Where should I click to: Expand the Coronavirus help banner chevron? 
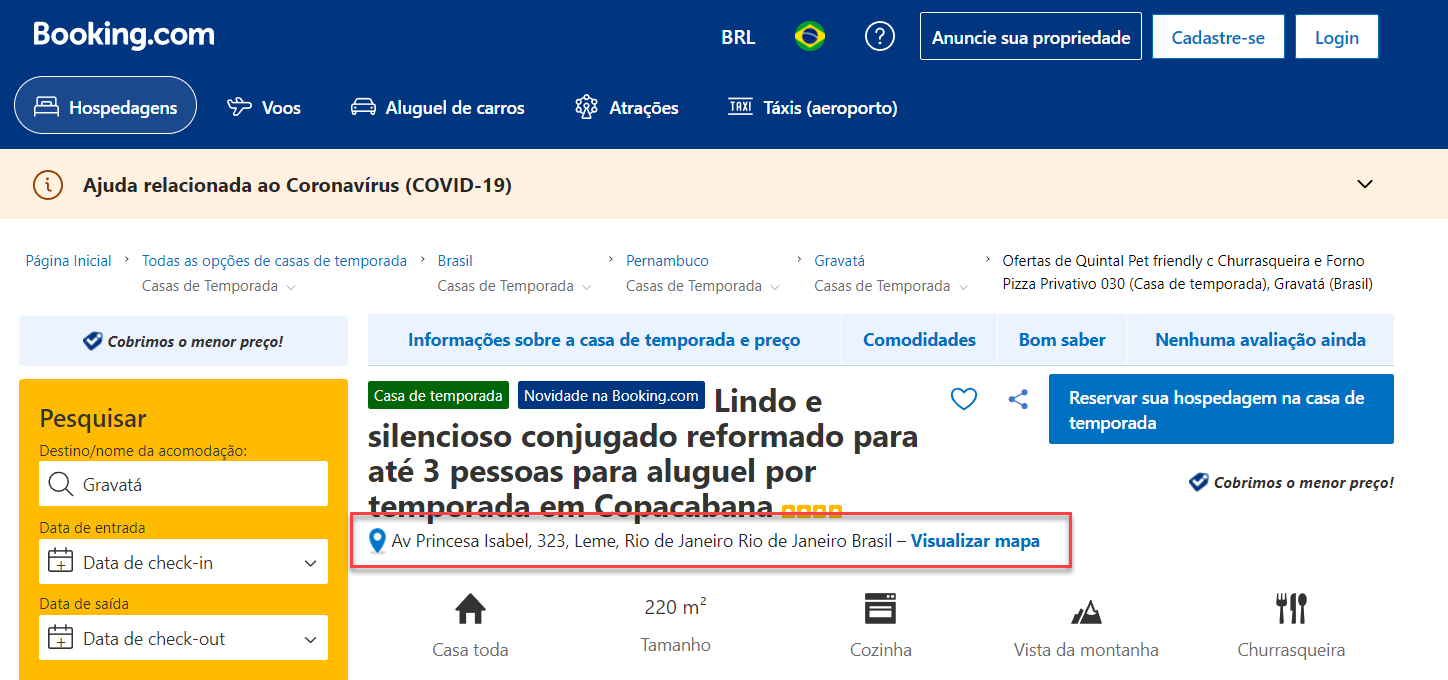[x=1365, y=184]
